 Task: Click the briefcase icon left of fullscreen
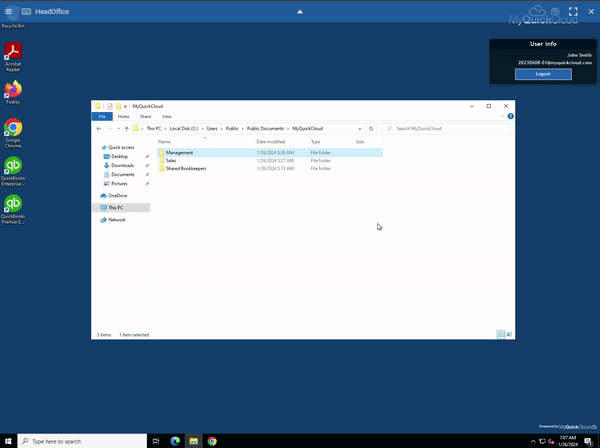555,11
